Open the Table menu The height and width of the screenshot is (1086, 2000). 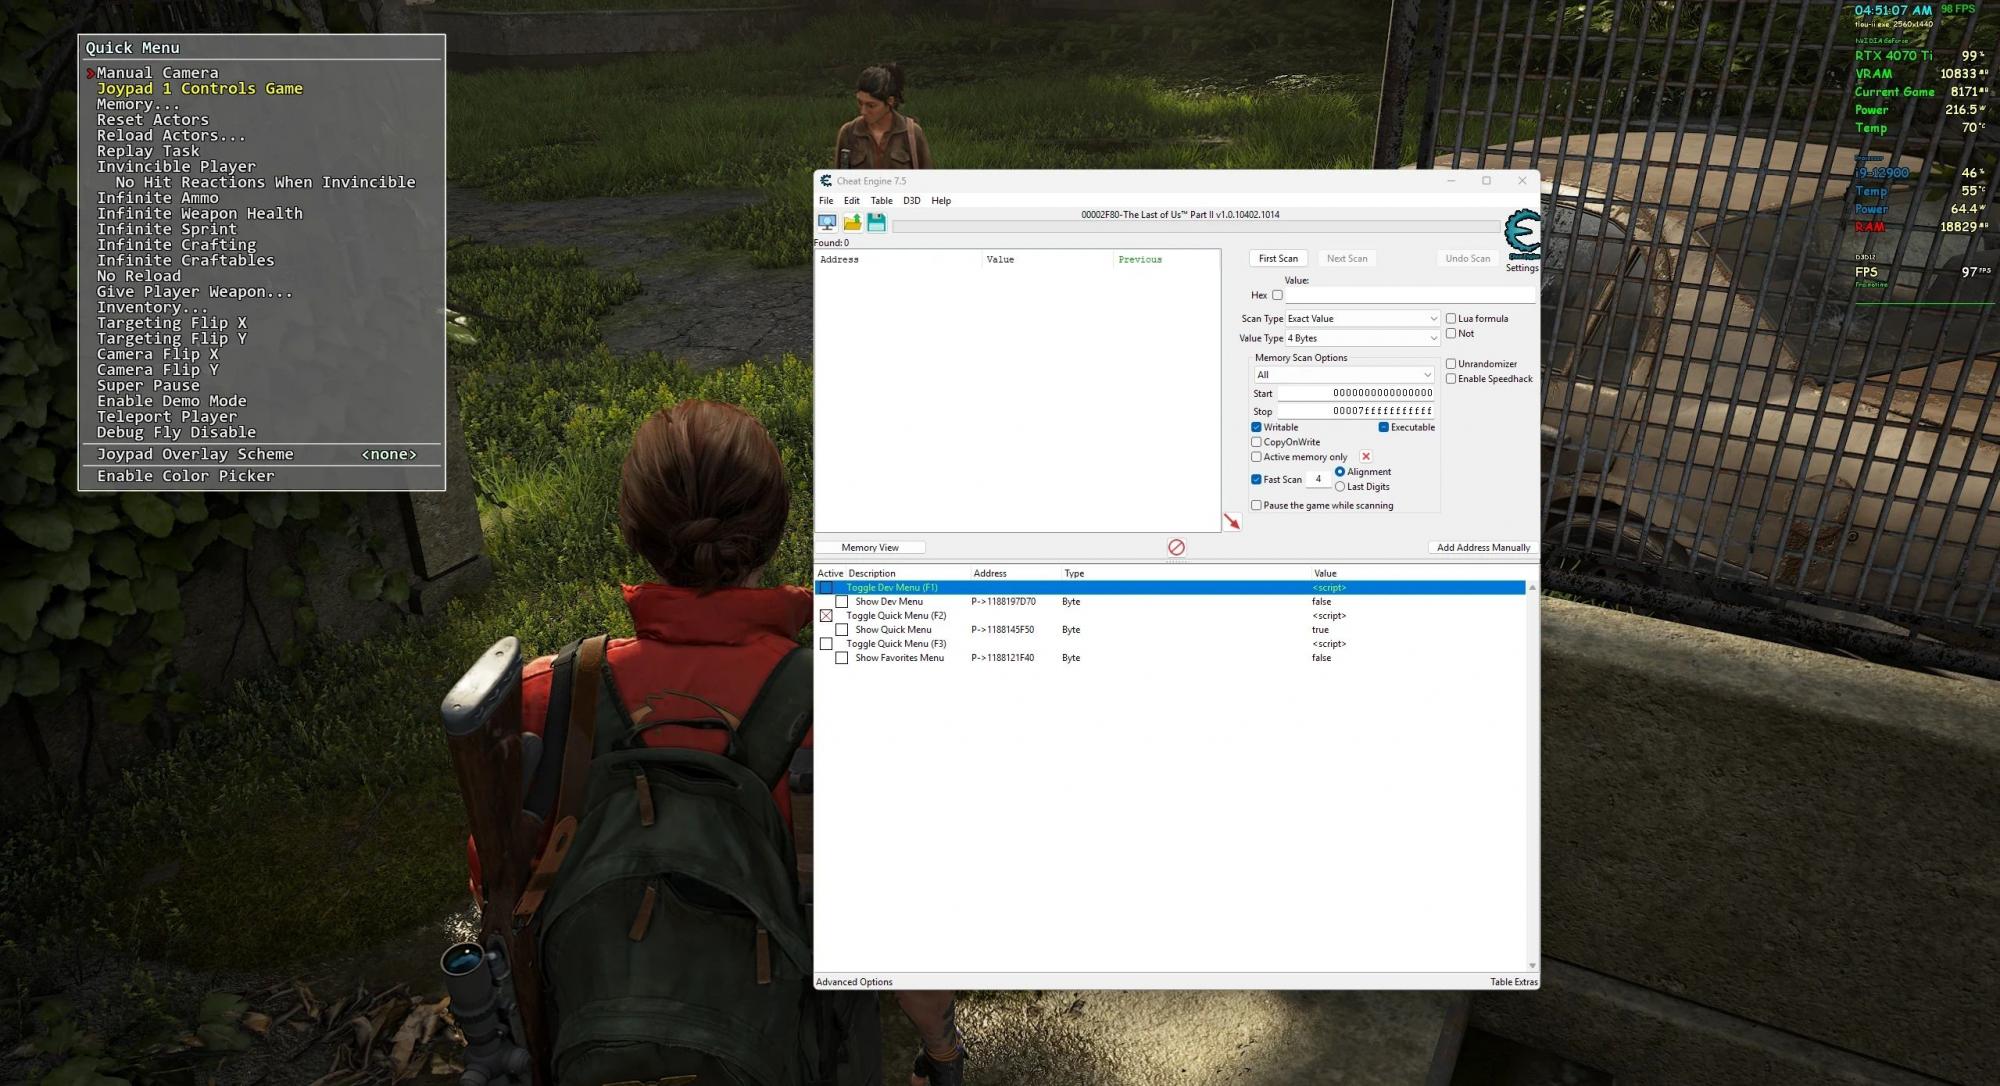pyautogui.click(x=881, y=201)
